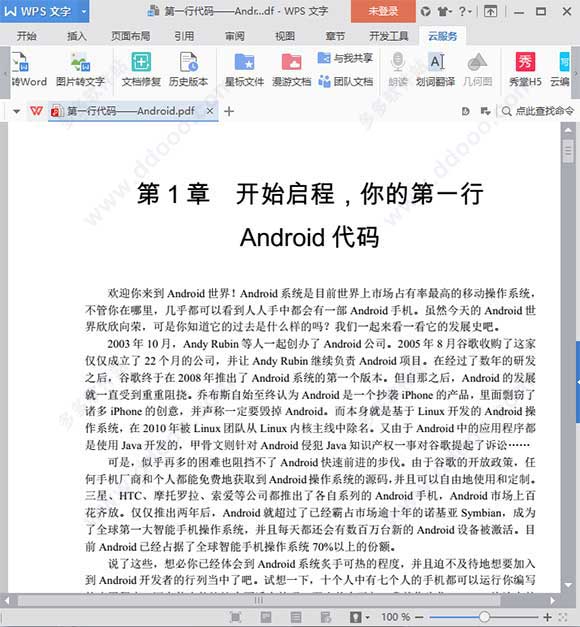Click the round cloud sync icon in title bar
This screenshot has height=627, width=580.
(425, 12)
